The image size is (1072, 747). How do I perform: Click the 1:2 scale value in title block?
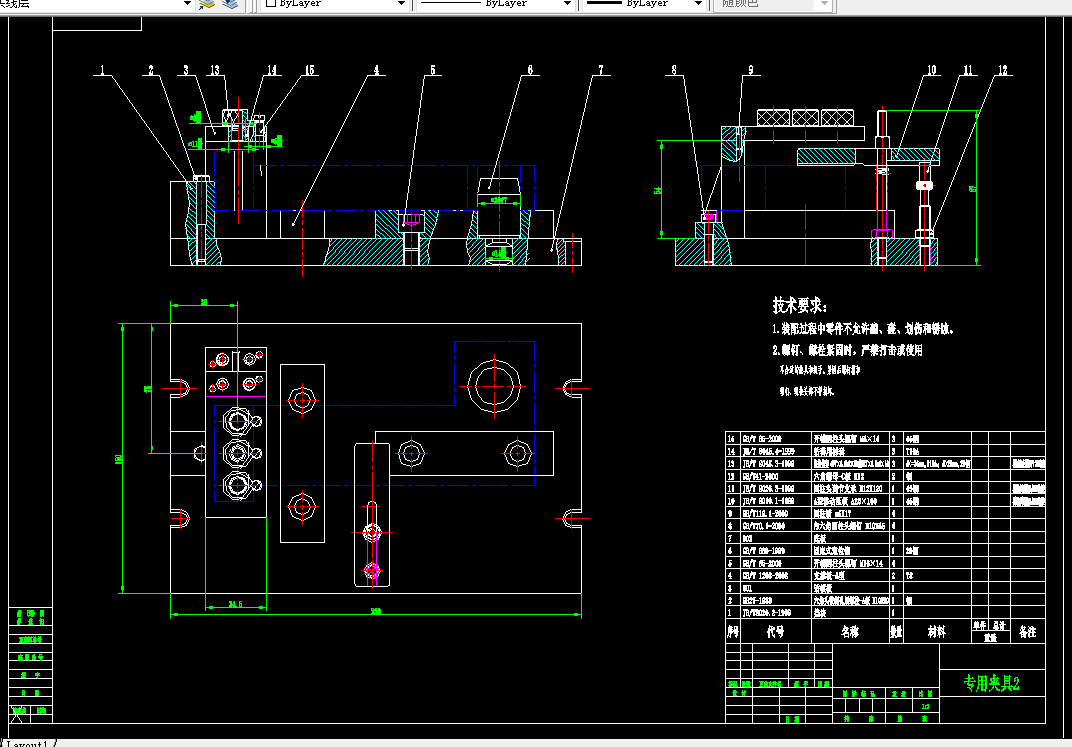(x=925, y=706)
